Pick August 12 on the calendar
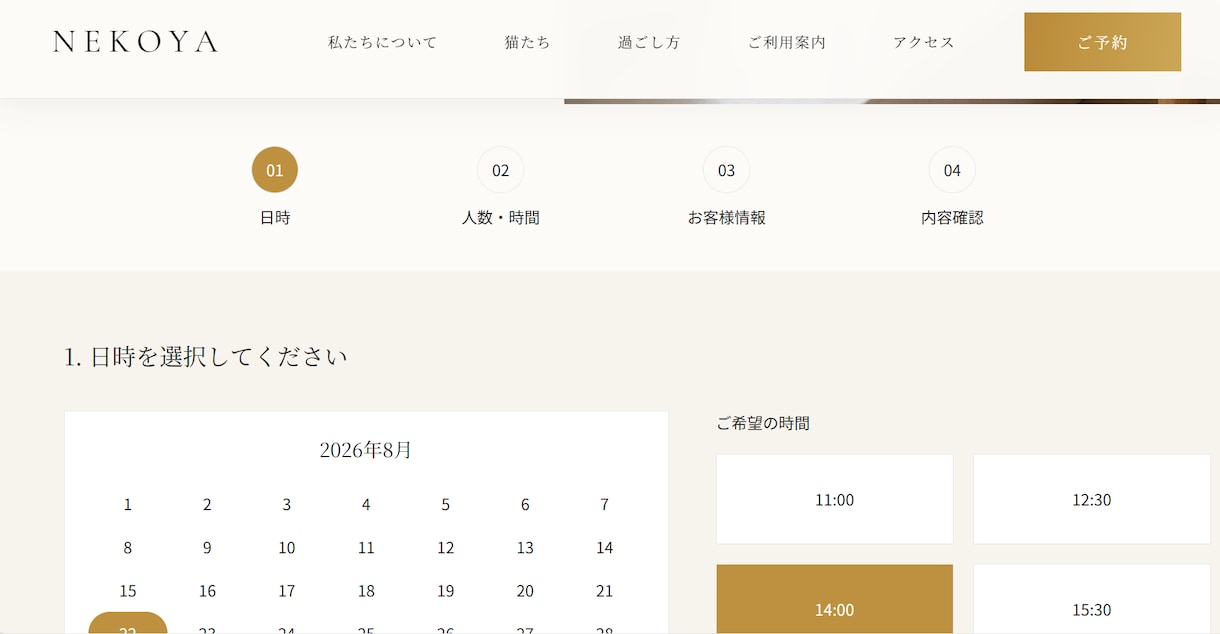 [x=446, y=548]
